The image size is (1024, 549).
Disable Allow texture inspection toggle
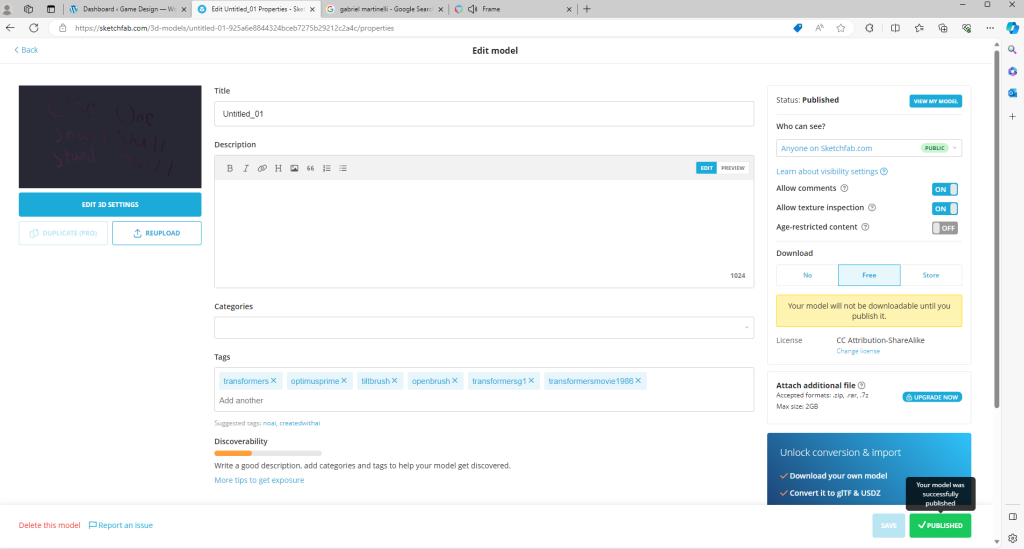click(944, 208)
